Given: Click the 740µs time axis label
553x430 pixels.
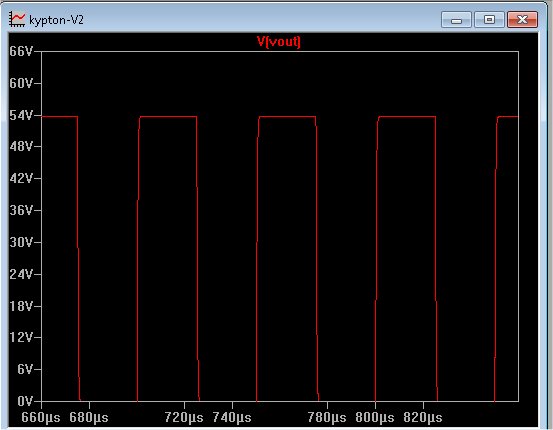Looking at the screenshot, I should [x=232, y=418].
